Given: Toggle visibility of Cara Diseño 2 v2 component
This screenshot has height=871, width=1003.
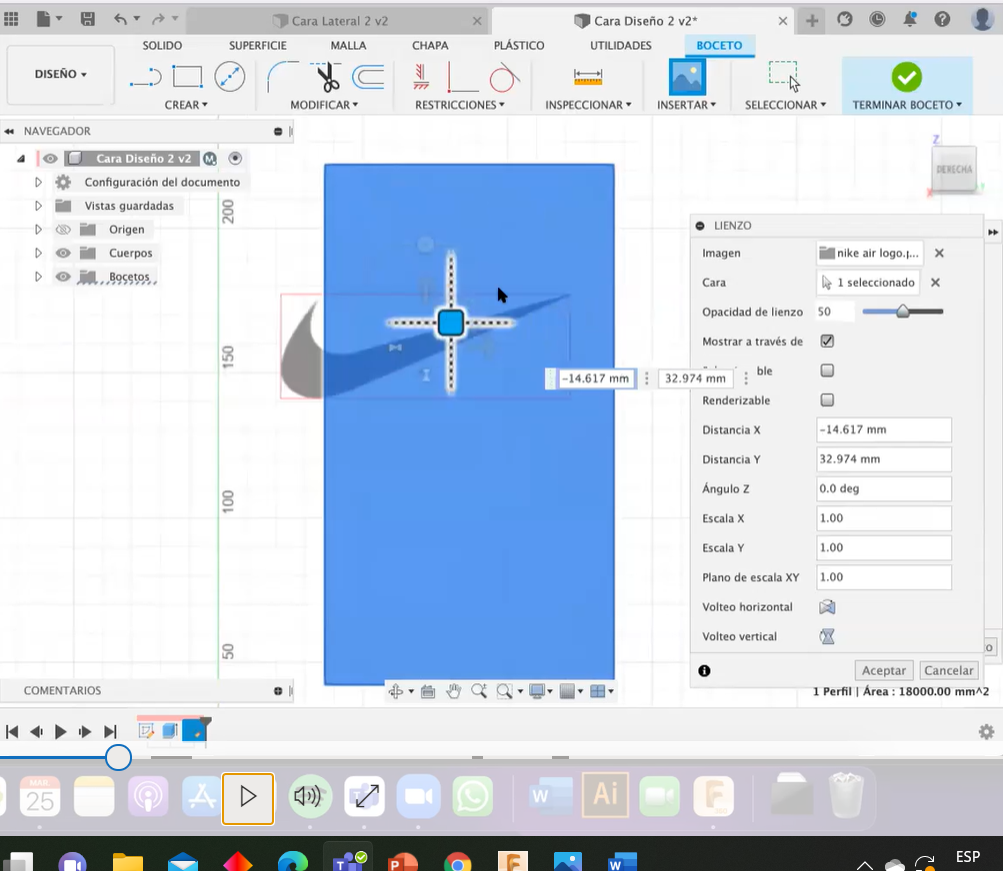Looking at the screenshot, I should [51, 159].
